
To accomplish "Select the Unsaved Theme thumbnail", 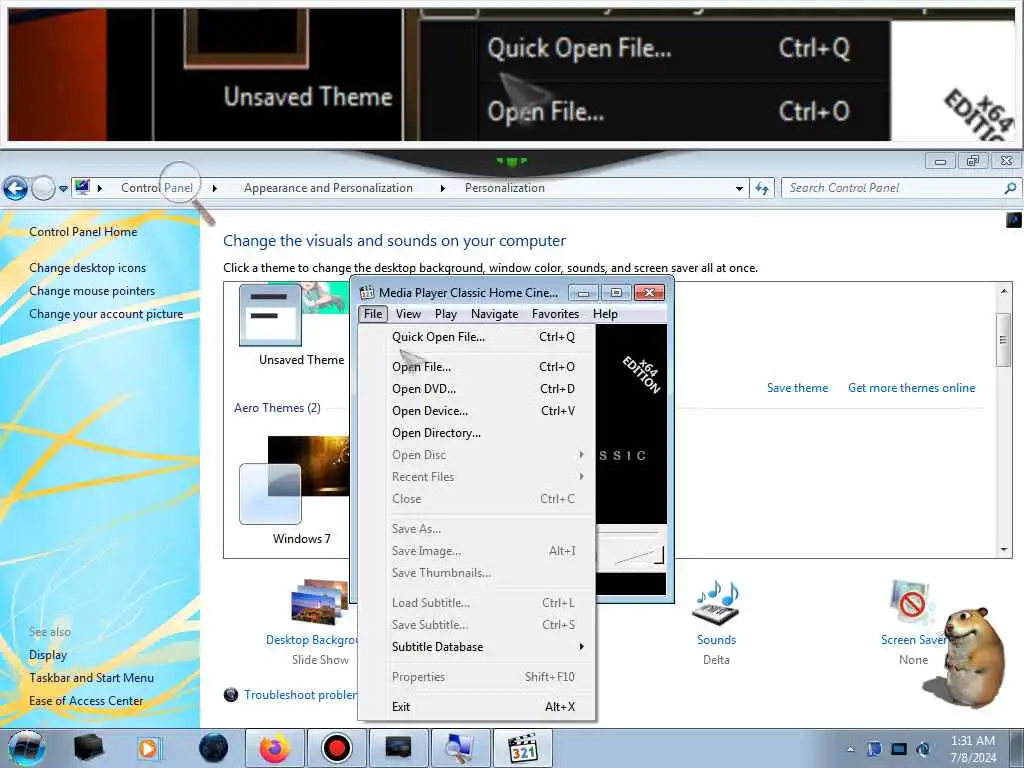I will [270, 315].
